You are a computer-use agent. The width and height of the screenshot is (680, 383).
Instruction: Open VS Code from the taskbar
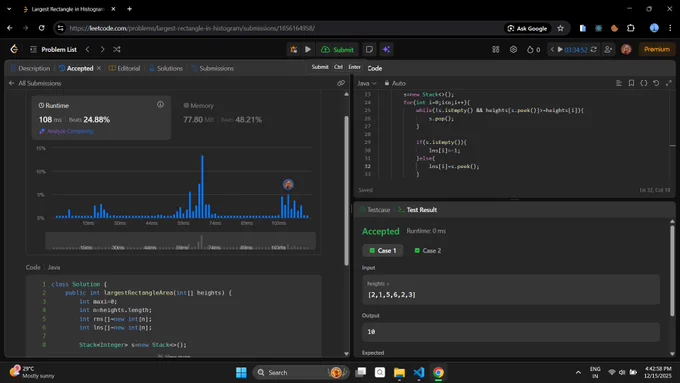point(418,372)
